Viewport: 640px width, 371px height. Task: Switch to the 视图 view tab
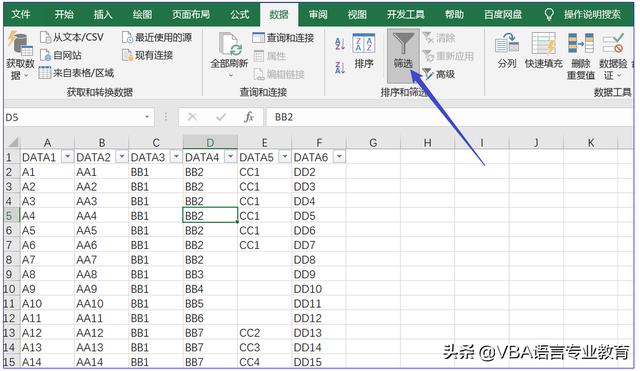(x=357, y=15)
